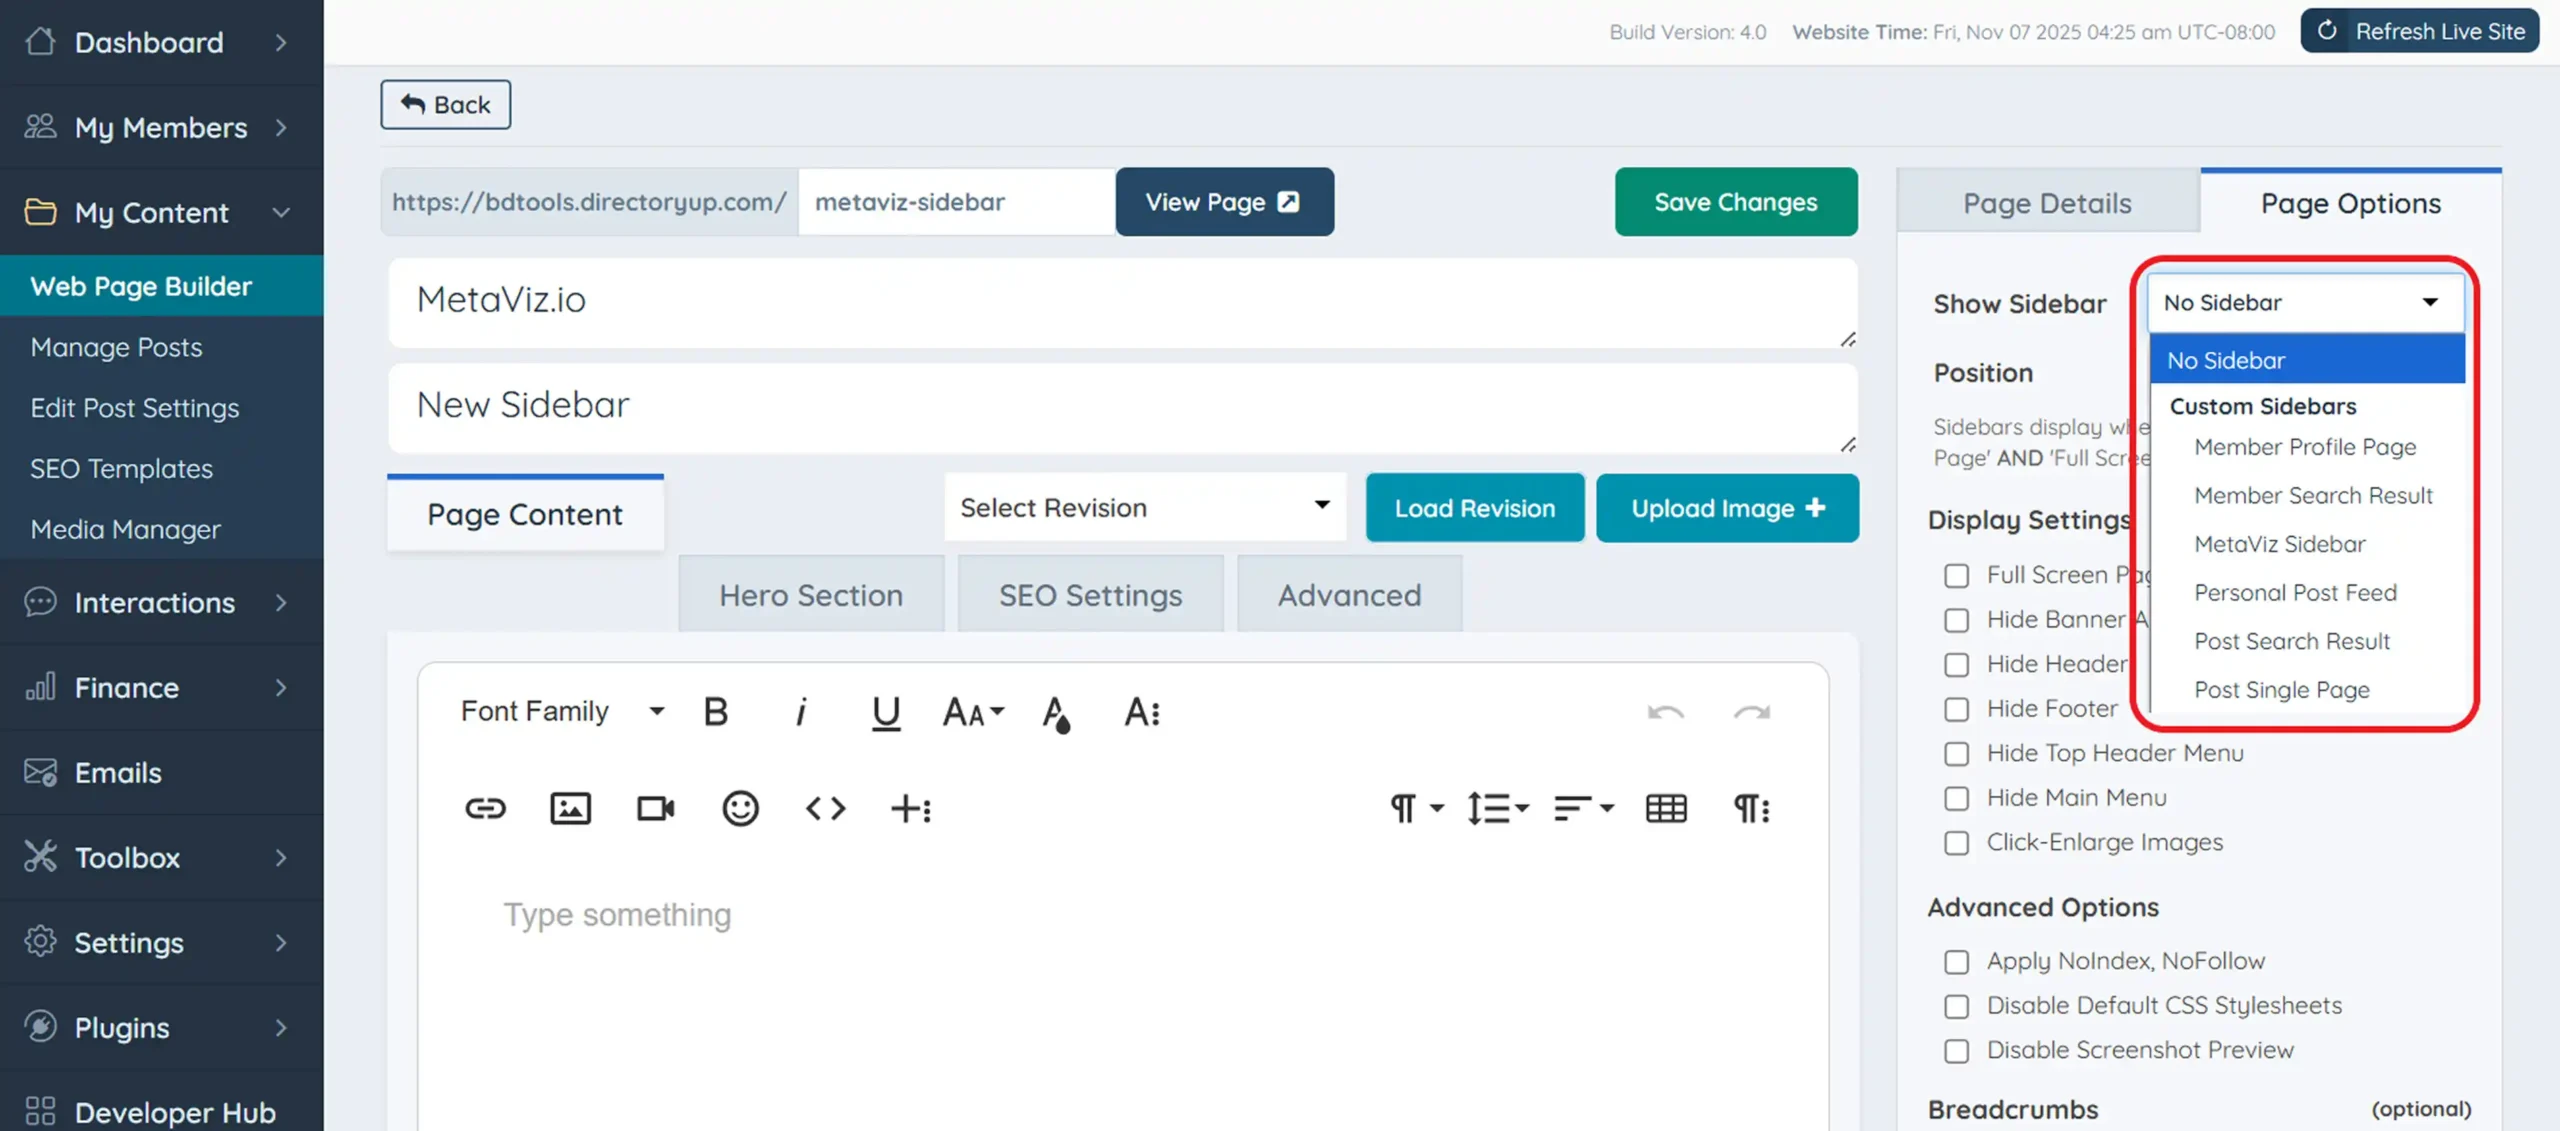Click the Back button
2560x1131 pixels.
[445, 105]
